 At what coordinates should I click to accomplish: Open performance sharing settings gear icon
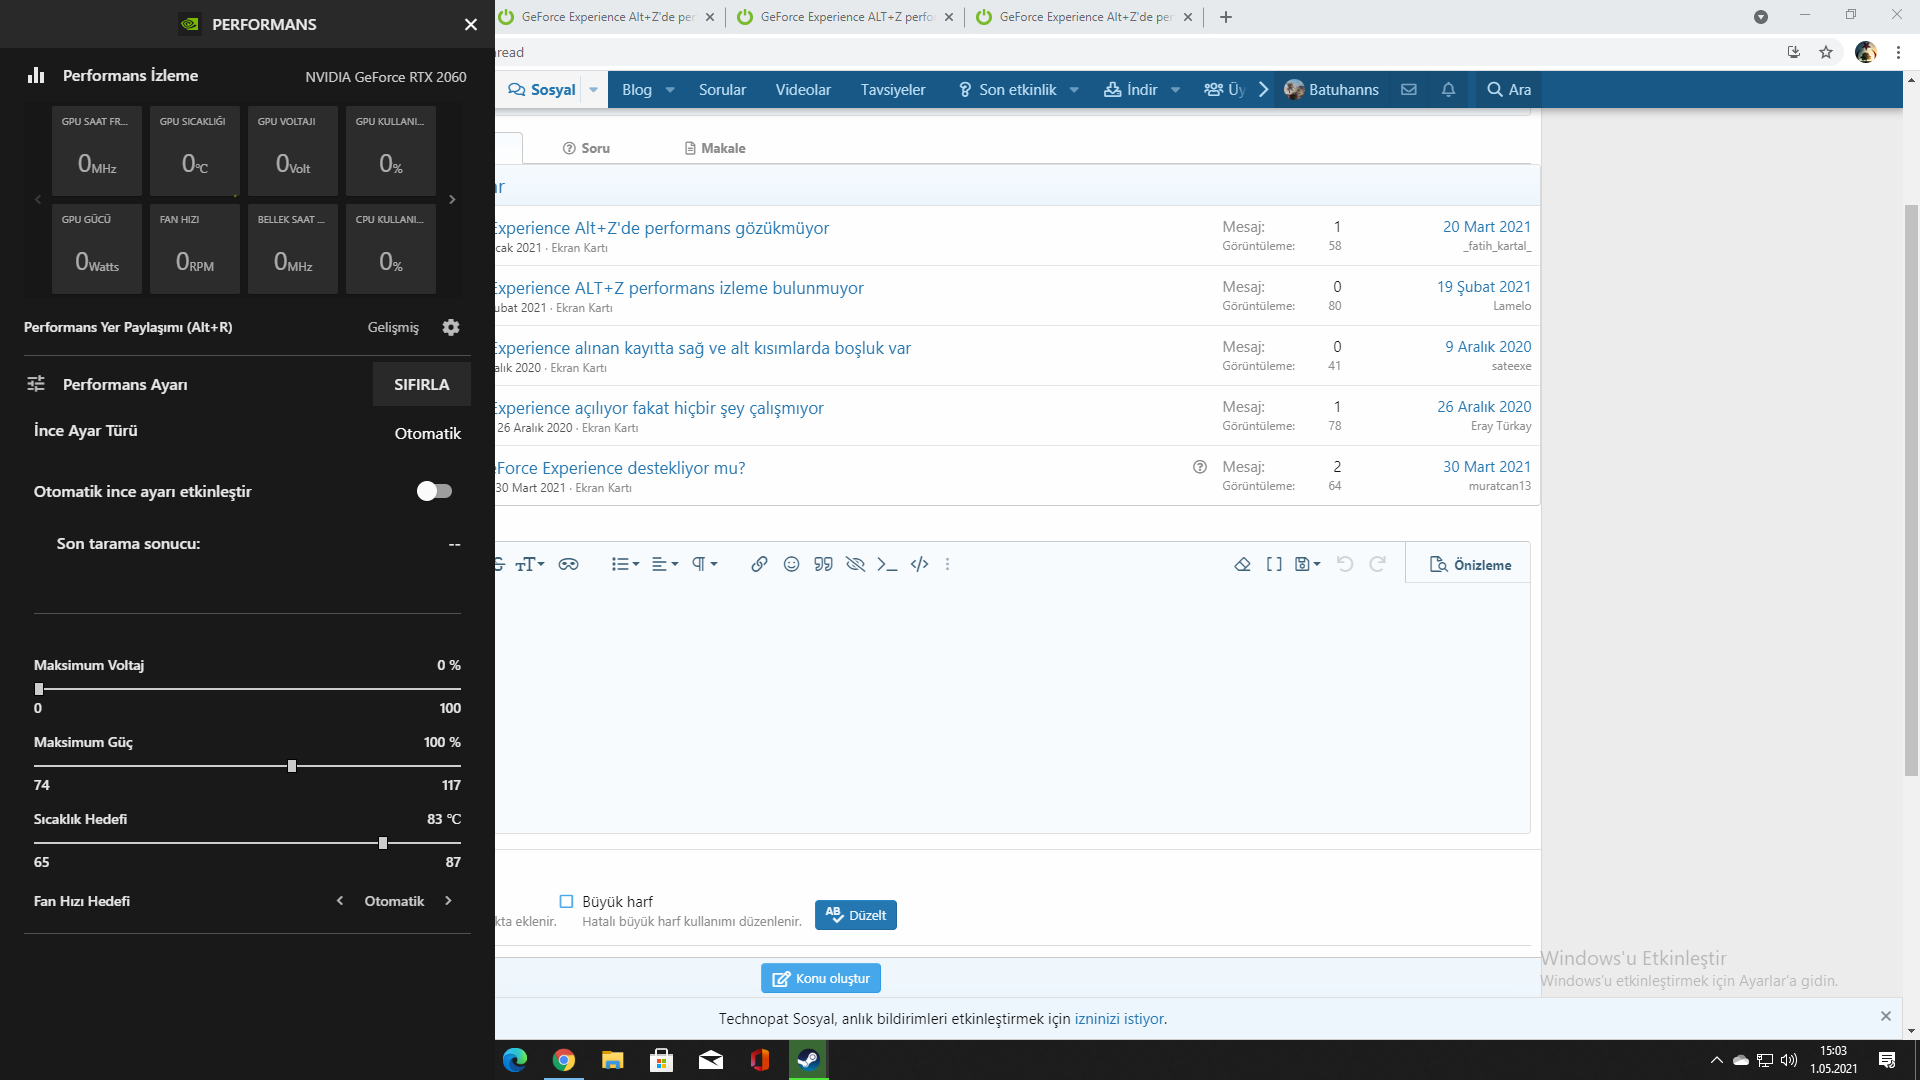tap(451, 327)
